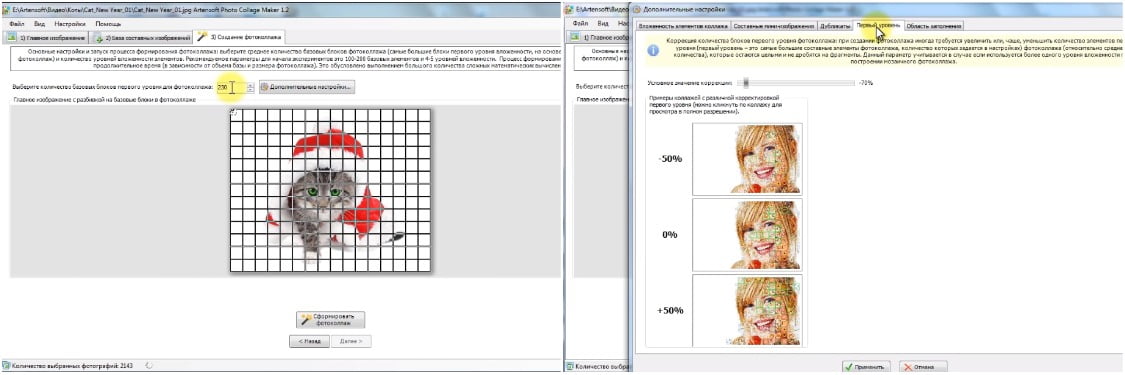The image size is (1125, 375).
Task: Open the Настройки menu
Action: coord(70,24)
